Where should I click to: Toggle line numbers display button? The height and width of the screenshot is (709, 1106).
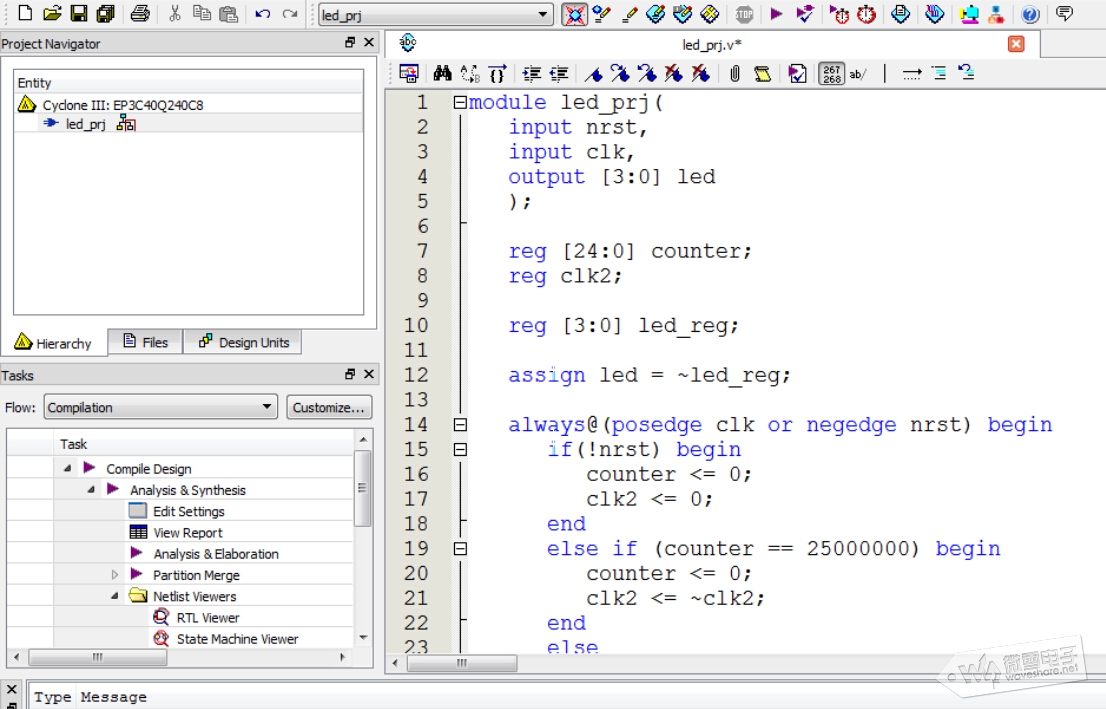[832, 73]
